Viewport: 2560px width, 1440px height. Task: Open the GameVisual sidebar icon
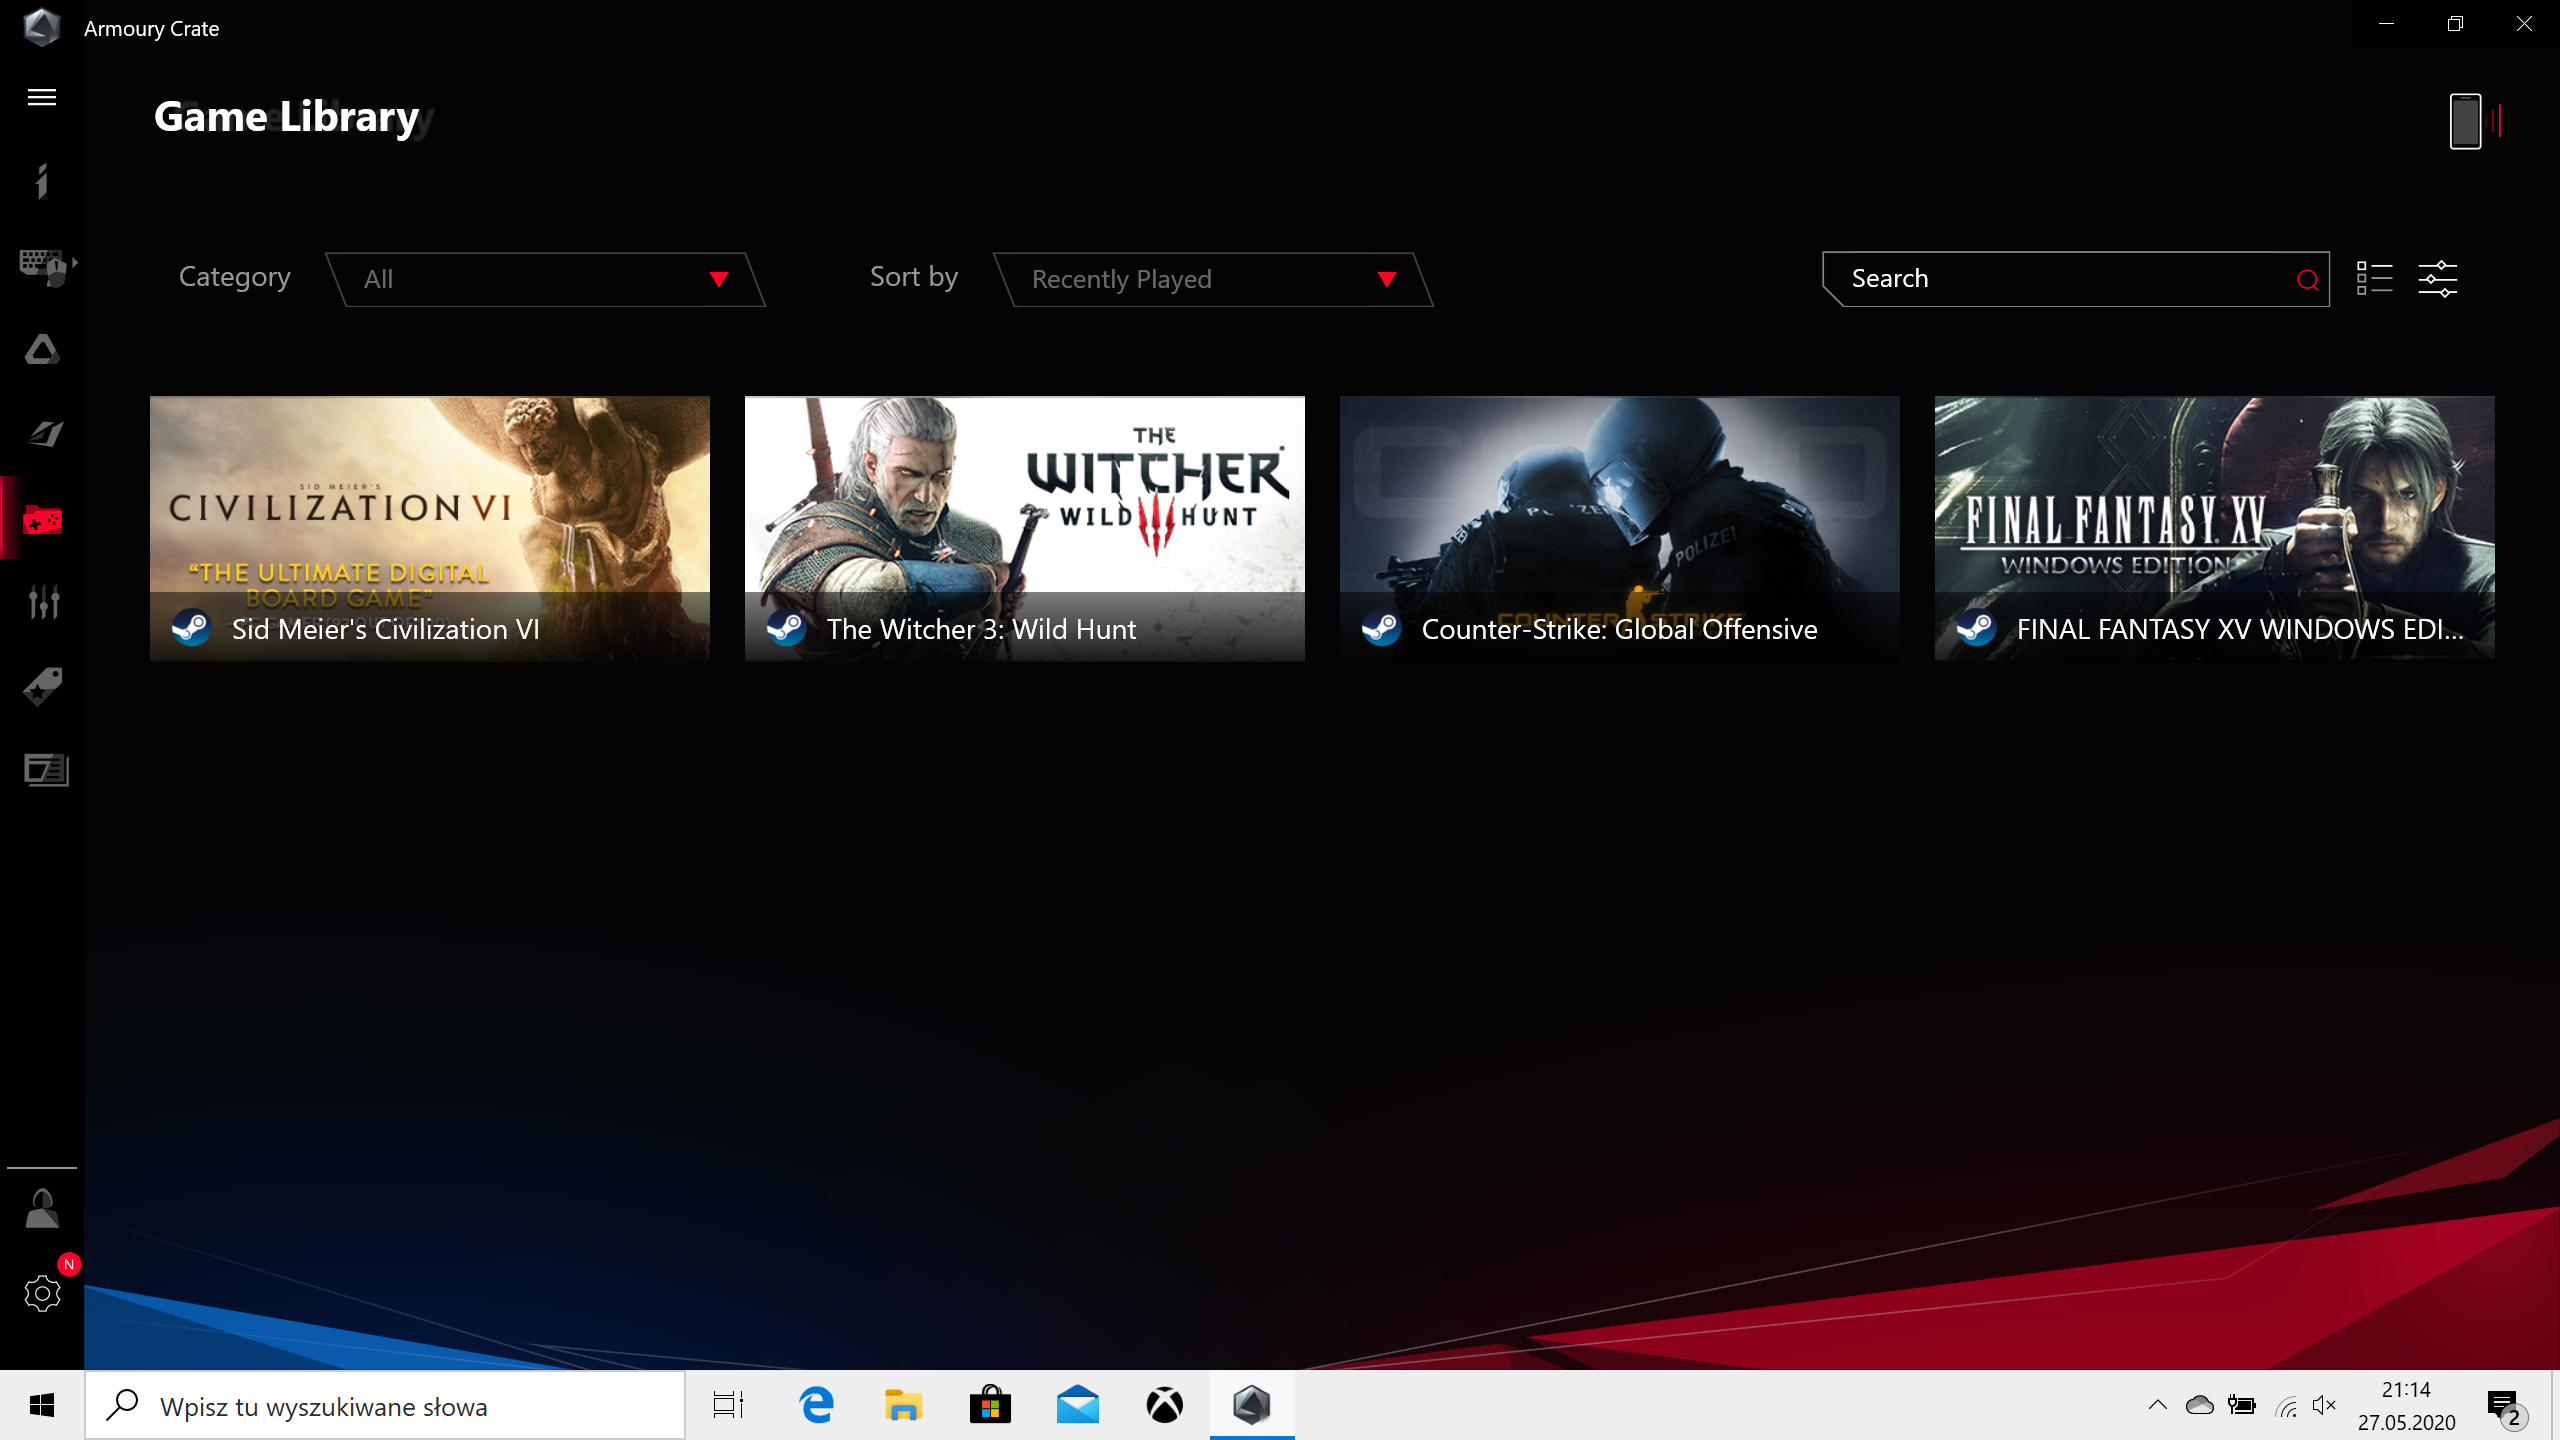click(44, 434)
